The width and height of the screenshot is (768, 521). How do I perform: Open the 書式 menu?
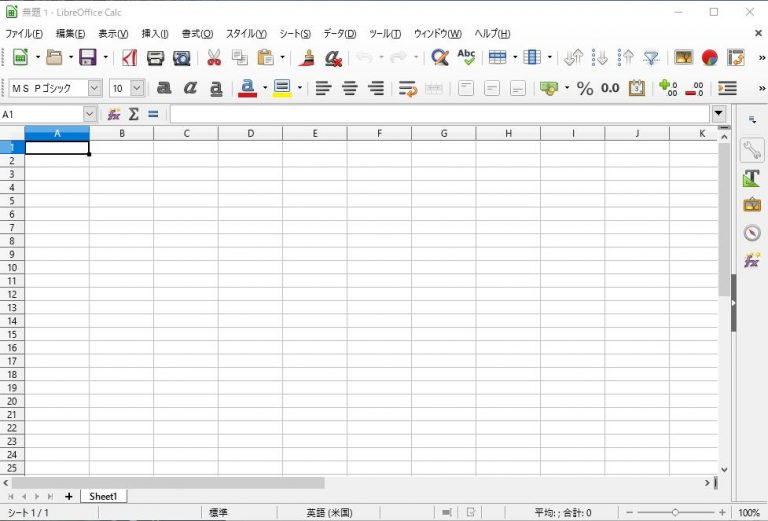197,34
